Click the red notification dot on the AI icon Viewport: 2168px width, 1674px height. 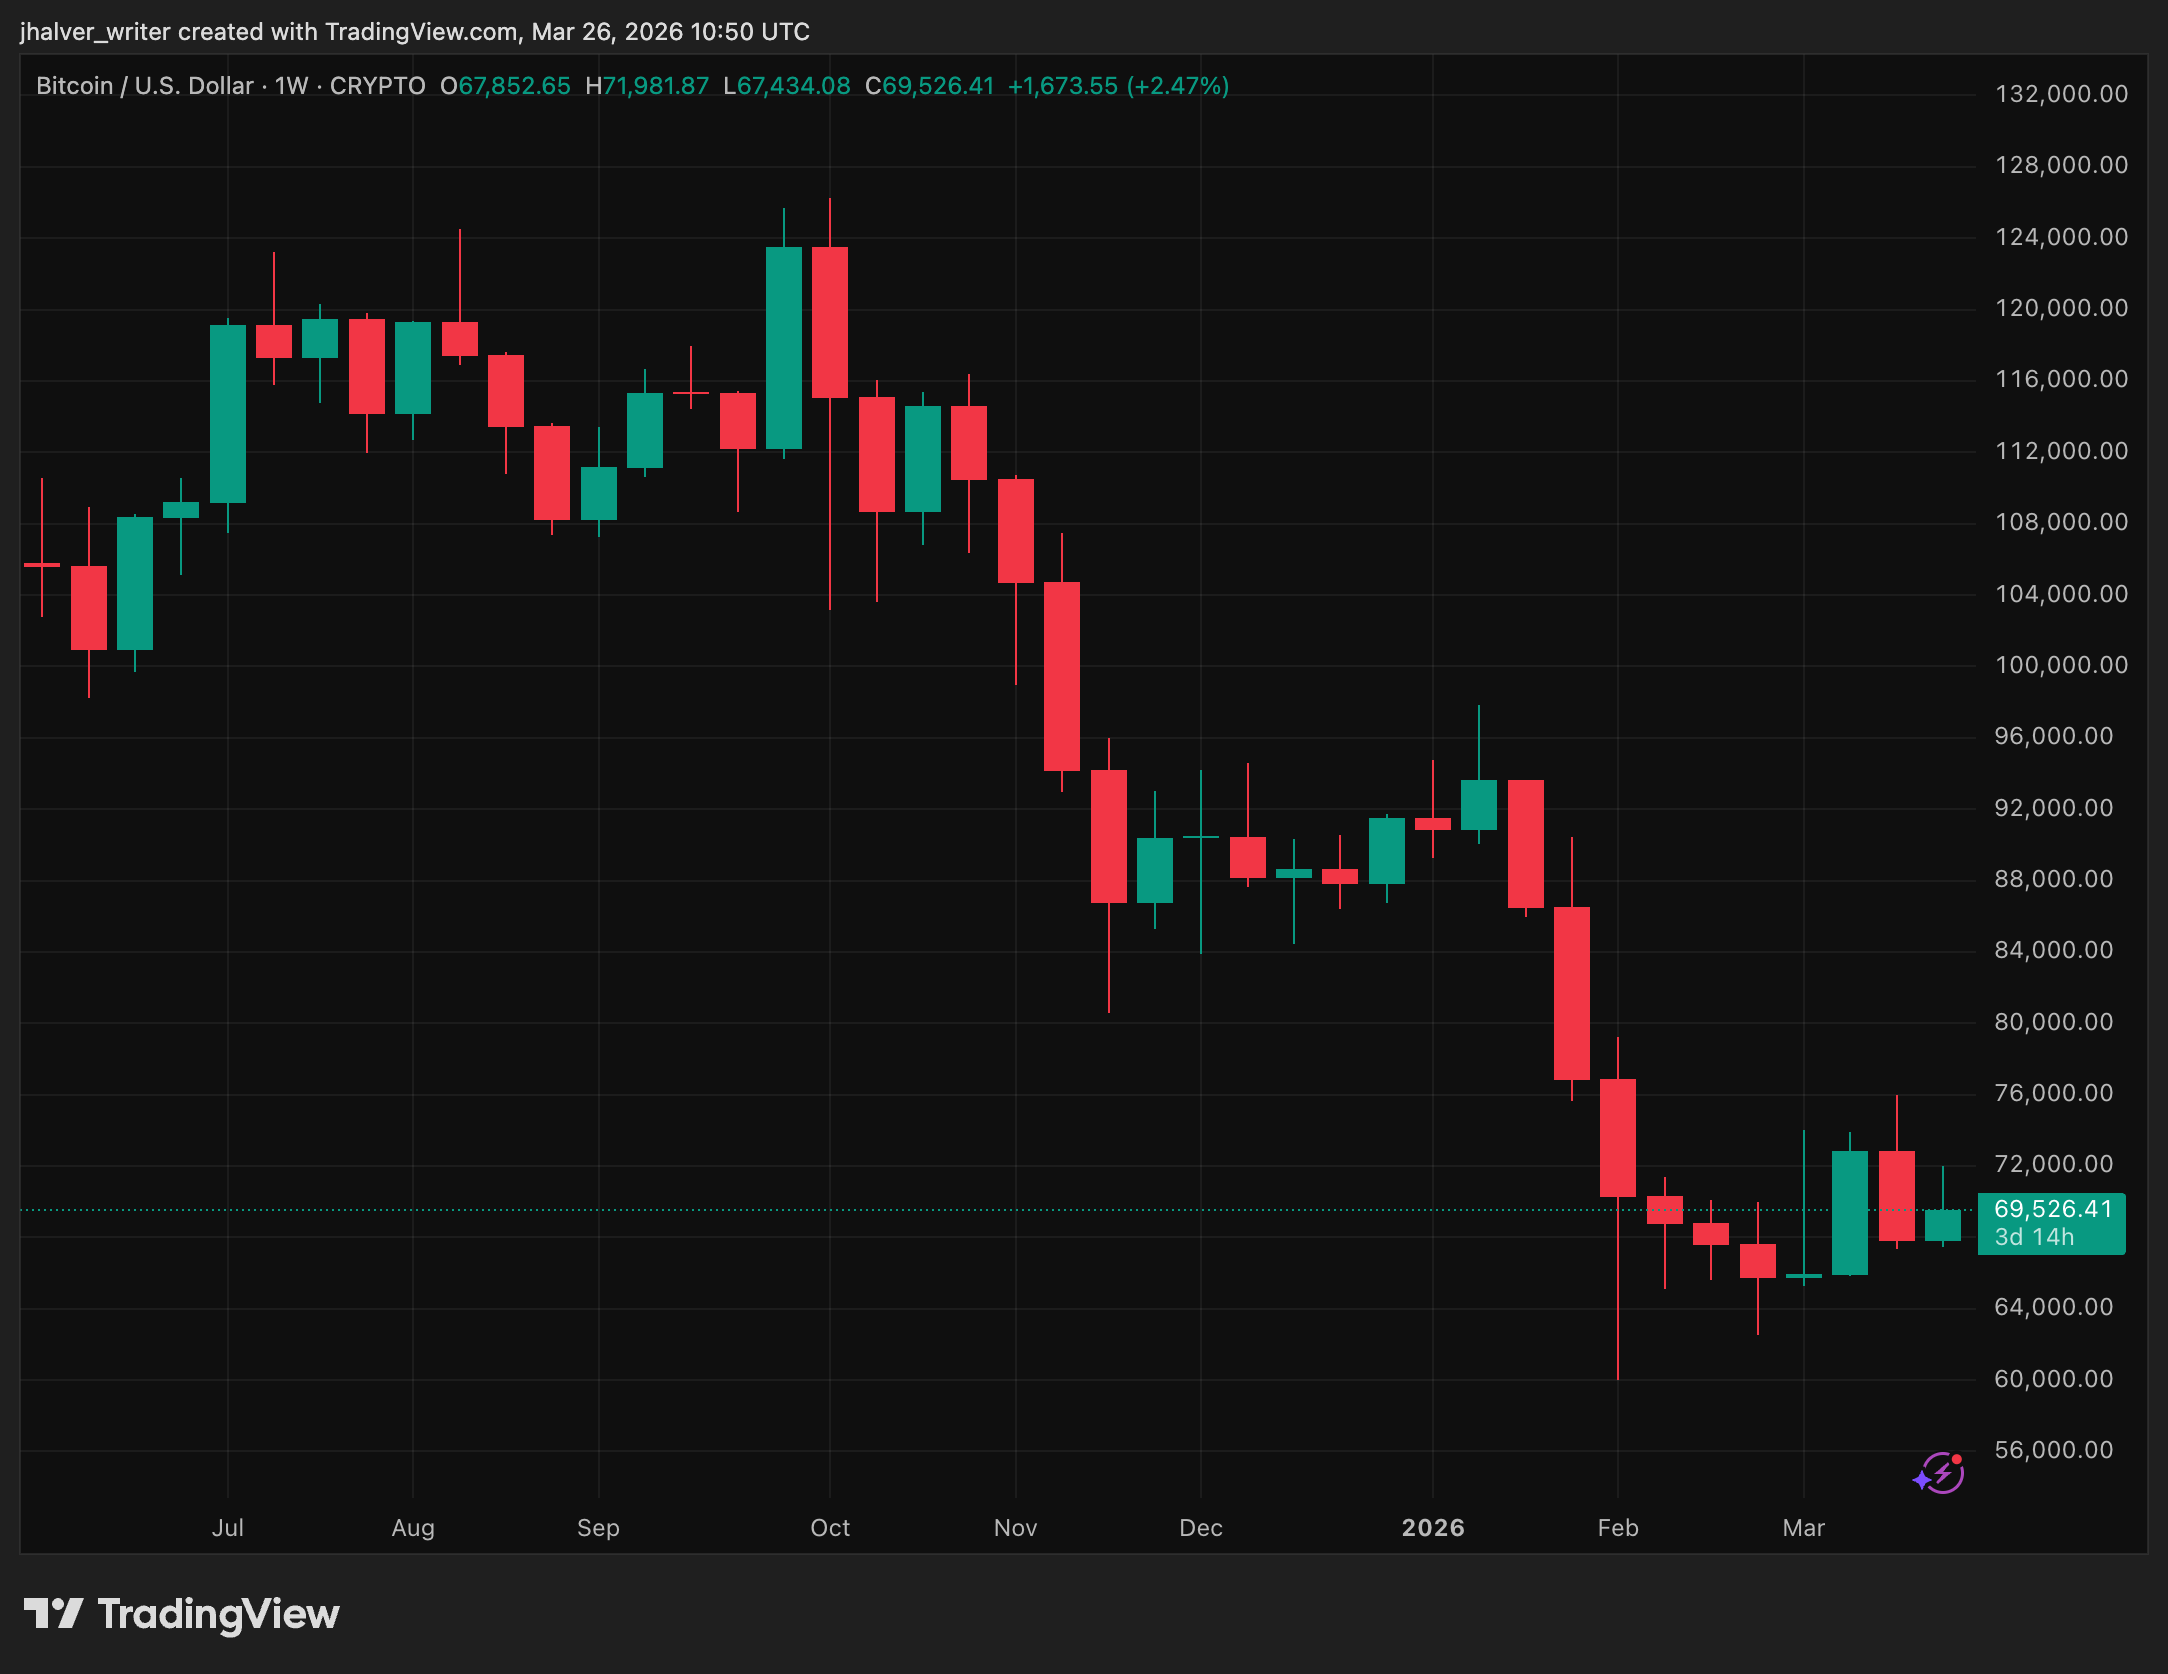[x=1957, y=1459]
